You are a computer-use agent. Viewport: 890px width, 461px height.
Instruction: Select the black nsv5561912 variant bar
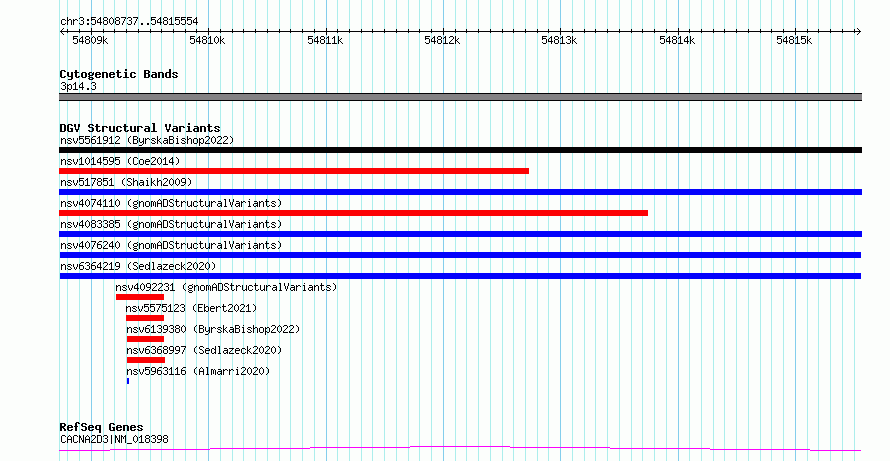(460, 150)
